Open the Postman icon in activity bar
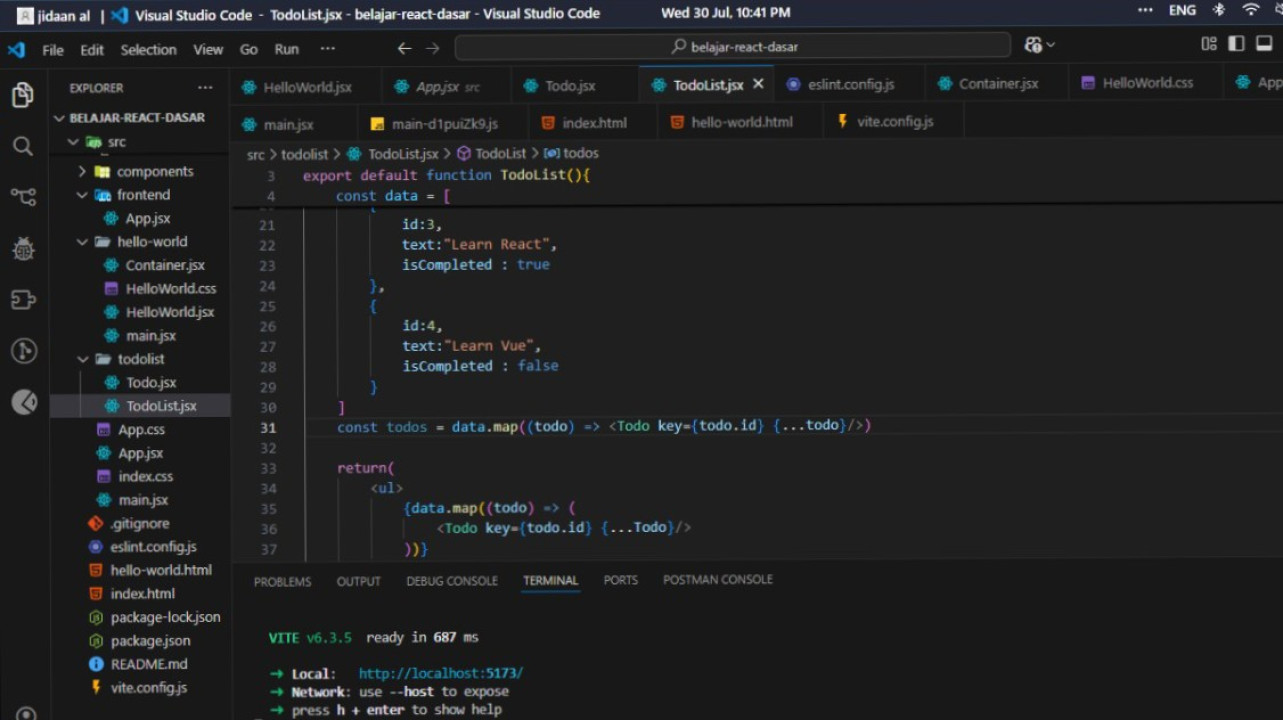The image size is (1283, 720). 23,402
